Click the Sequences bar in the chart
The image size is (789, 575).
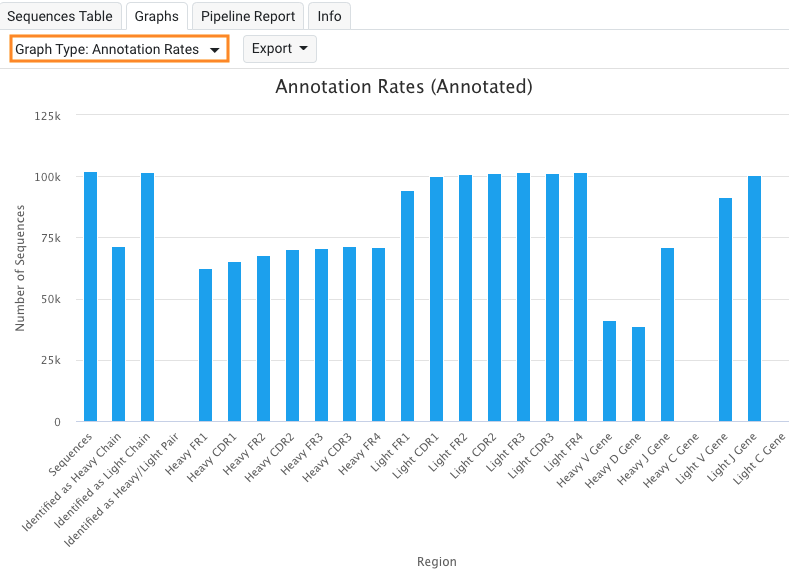pos(91,297)
